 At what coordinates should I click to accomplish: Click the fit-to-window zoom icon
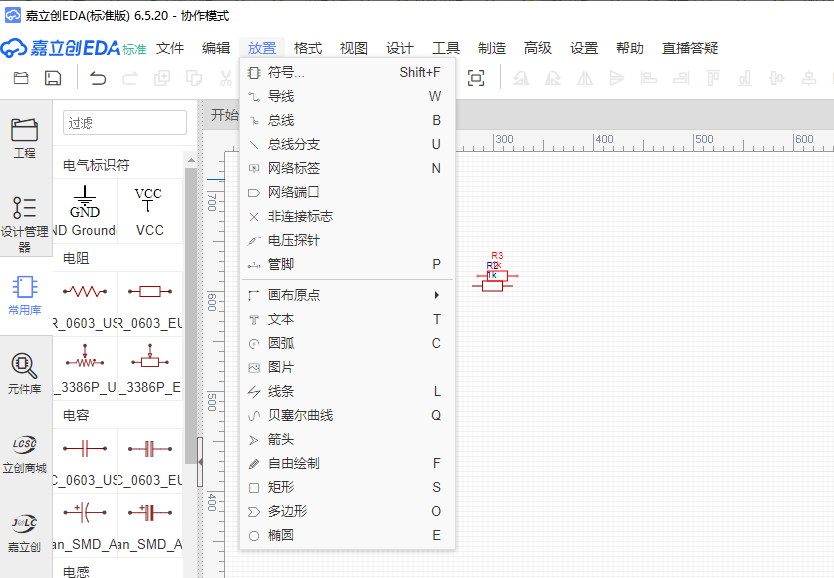[476, 78]
